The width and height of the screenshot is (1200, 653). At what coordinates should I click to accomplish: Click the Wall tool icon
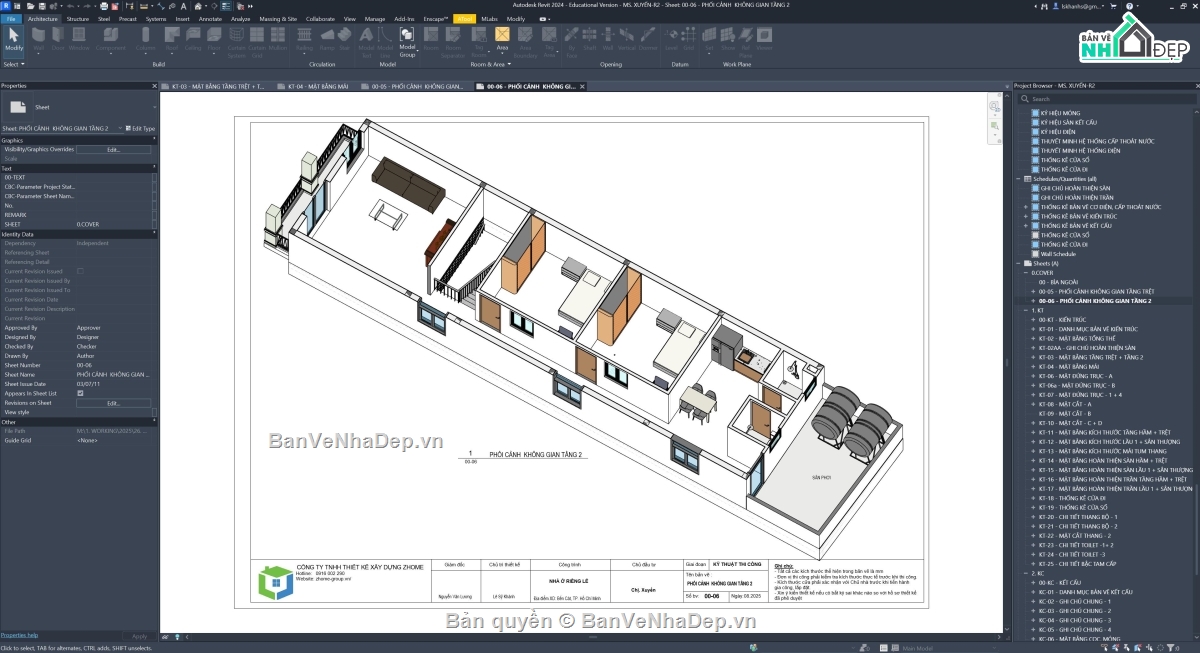(39, 40)
